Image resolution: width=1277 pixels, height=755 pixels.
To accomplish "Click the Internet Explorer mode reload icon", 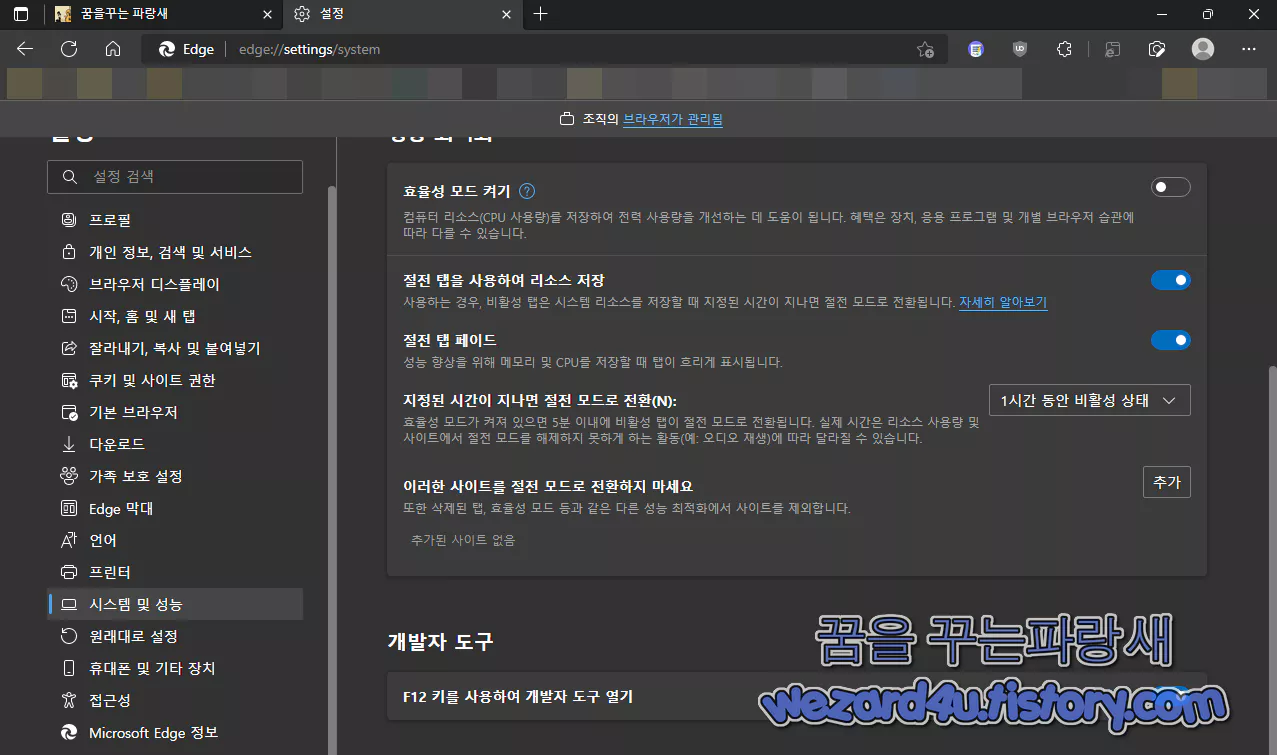I will (x=1112, y=48).
